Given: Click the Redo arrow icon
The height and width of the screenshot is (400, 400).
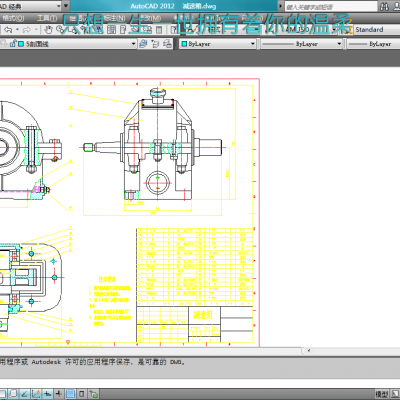Looking at the screenshot, I should pos(27,30).
